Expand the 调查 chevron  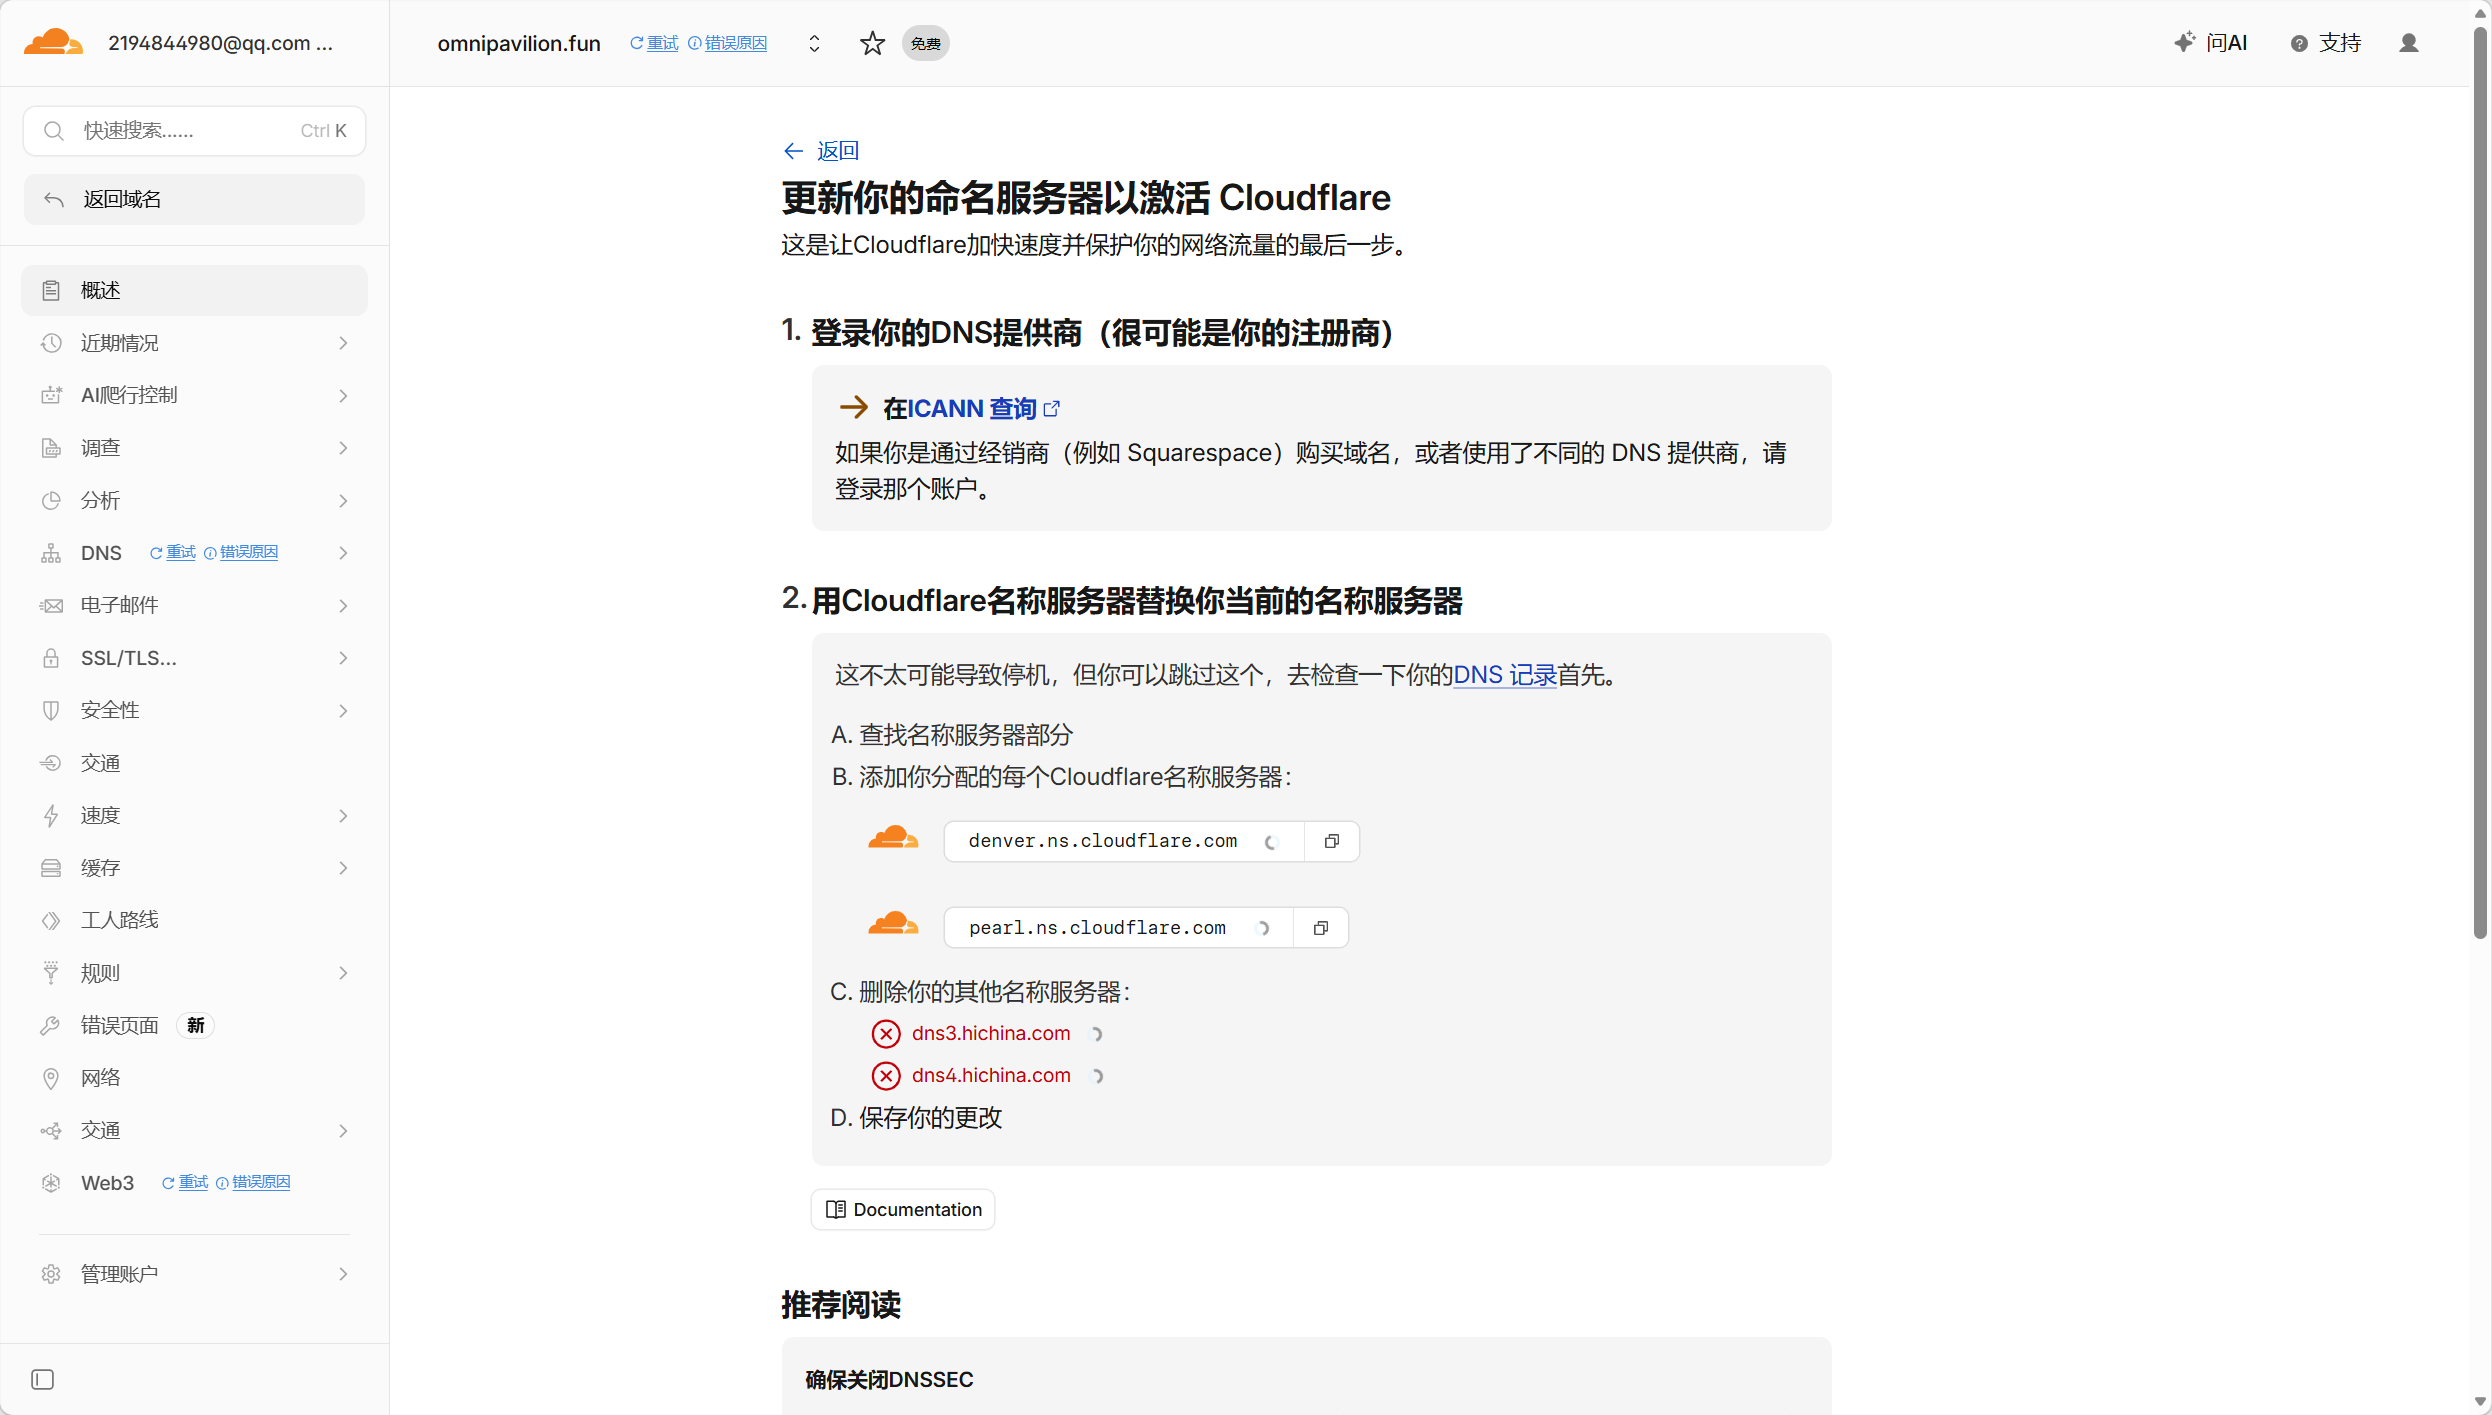coord(343,448)
